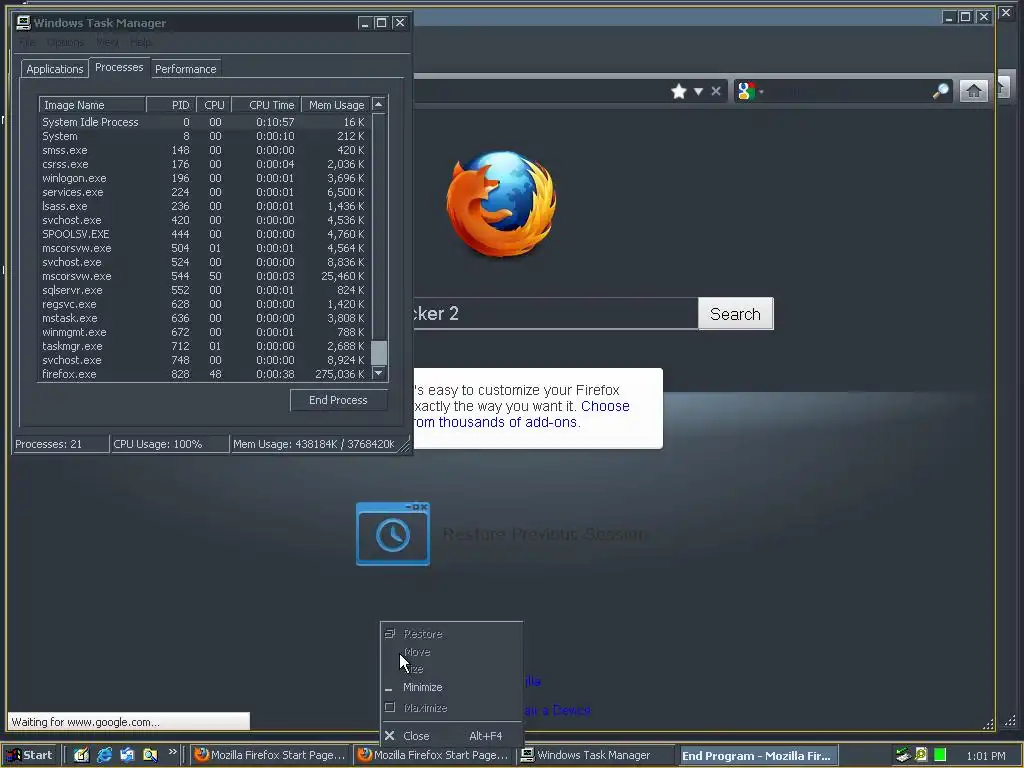Click the large Firefox logo
This screenshot has width=1024, height=768.
(502, 203)
